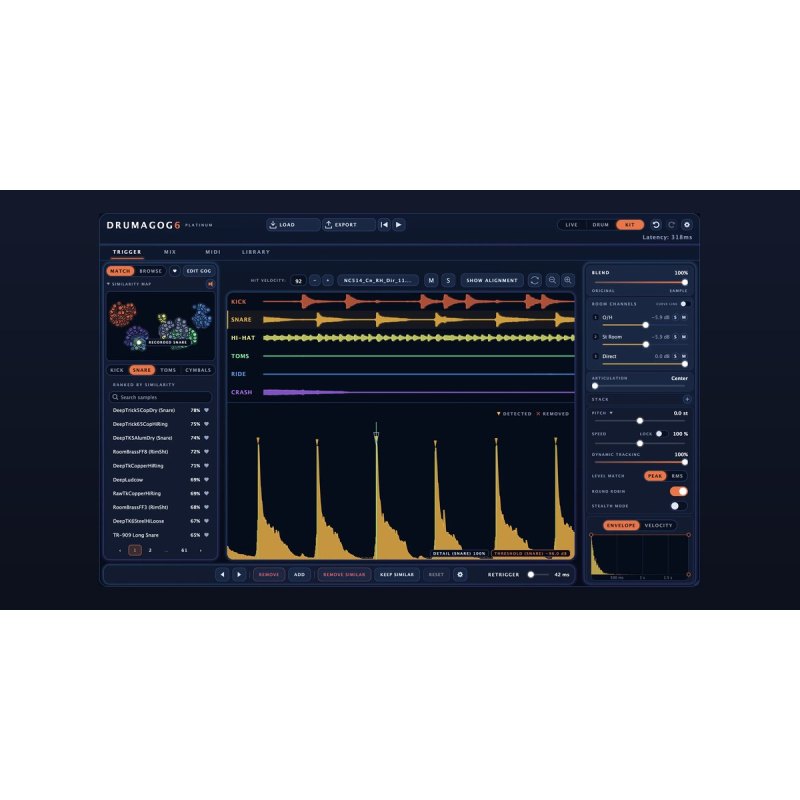The width and height of the screenshot is (800, 800).
Task: Go to previous hit with left arrow
Action: (x=222, y=574)
